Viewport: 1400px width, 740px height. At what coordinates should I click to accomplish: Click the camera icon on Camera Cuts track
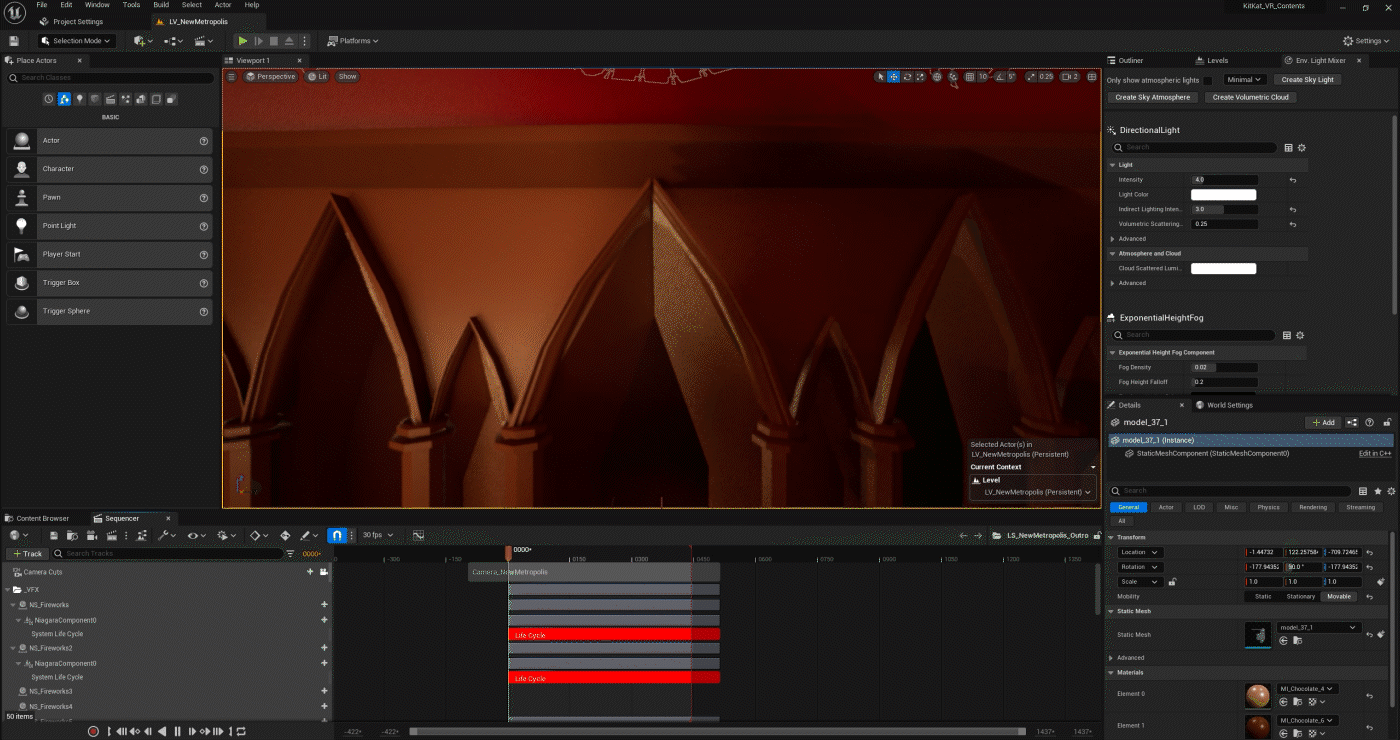point(324,572)
